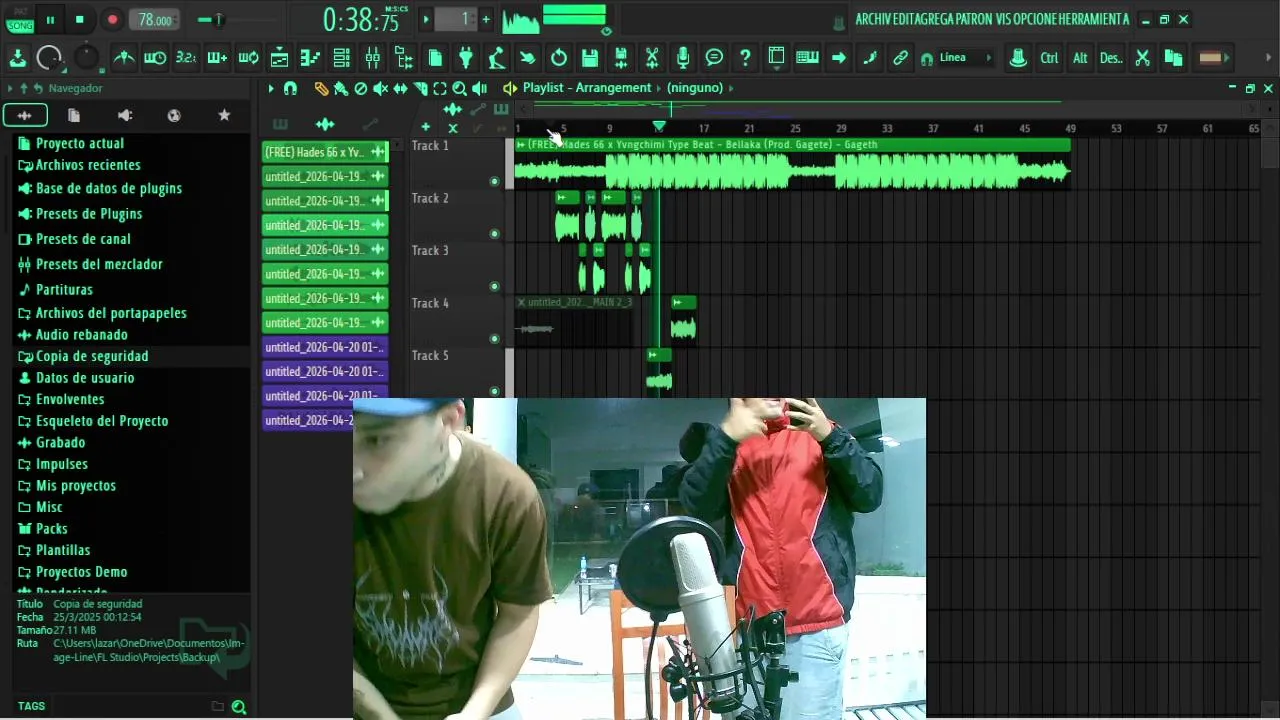Toggle loop recording icon
Viewport: 1280px width, 720px height.
click(x=248, y=58)
